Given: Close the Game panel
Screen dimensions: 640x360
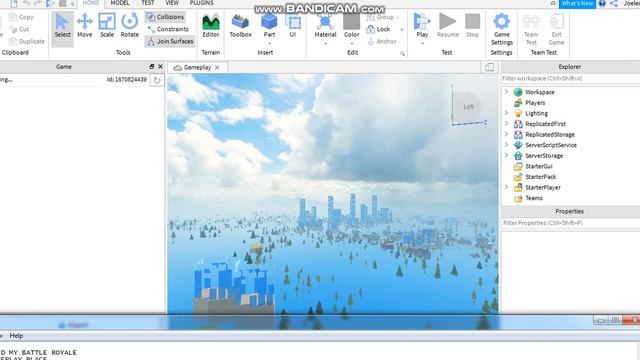Looking at the screenshot, I should tap(160, 67).
